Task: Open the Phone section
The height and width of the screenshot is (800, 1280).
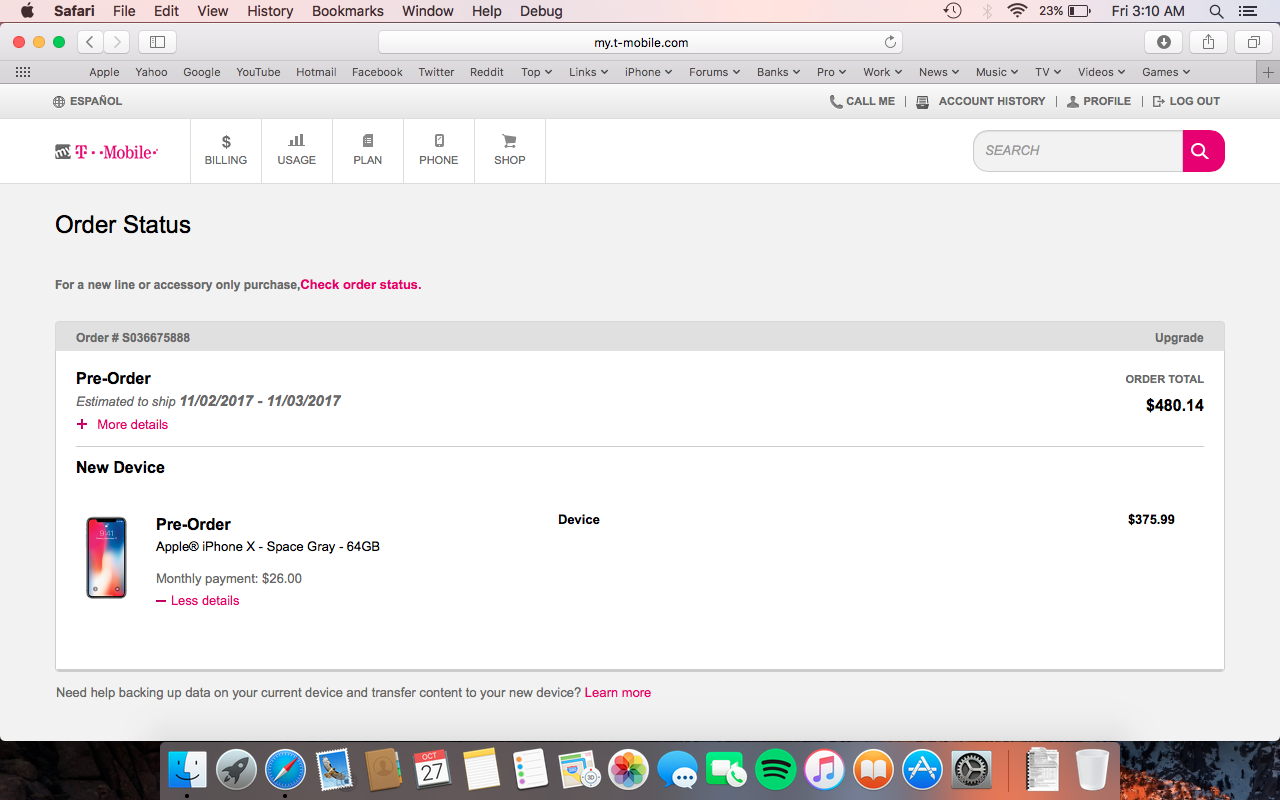Action: [439, 151]
